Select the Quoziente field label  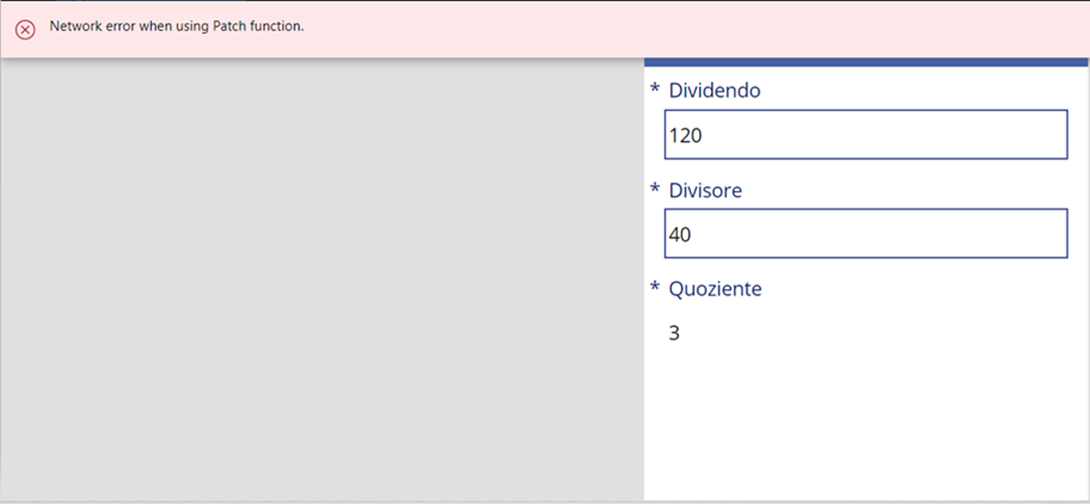[x=715, y=289]
